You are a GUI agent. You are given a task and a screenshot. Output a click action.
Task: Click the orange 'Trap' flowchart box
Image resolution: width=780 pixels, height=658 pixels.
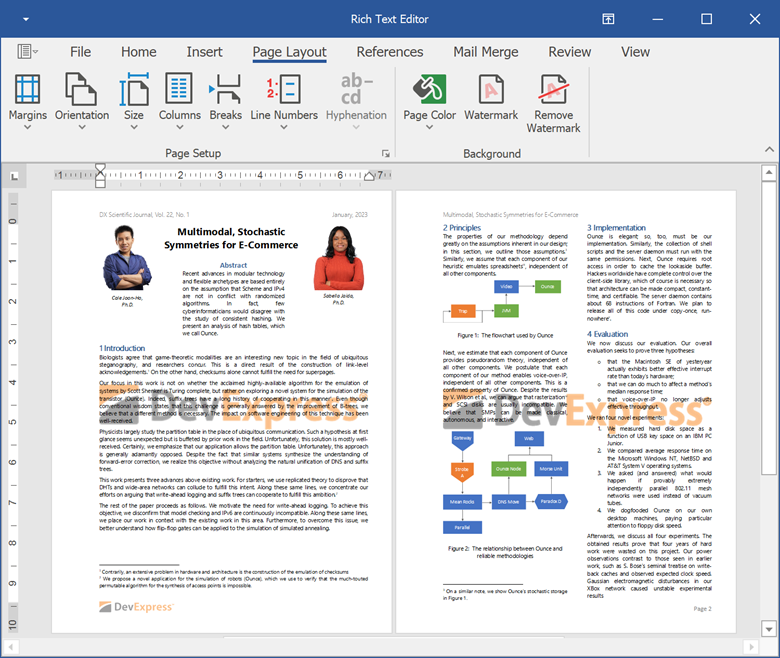click(463, 311)
